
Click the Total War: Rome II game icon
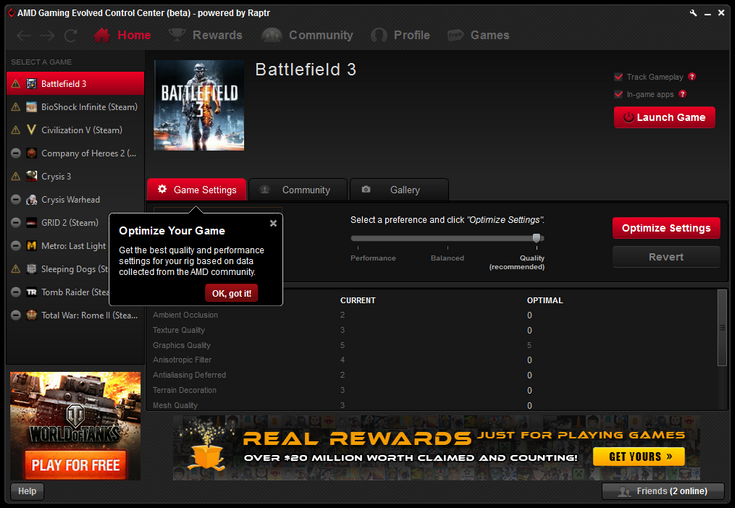coord(31,315)
